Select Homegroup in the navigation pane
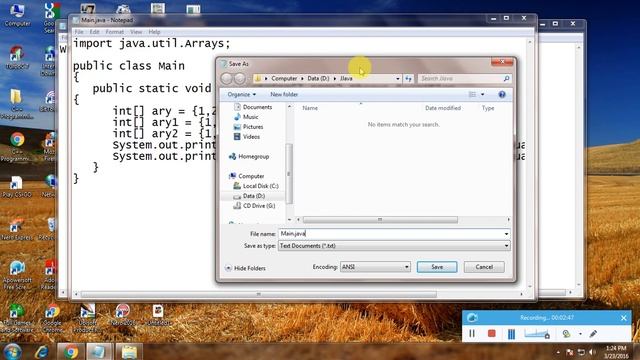Viewport: 640px width, 360px height. 253,156
